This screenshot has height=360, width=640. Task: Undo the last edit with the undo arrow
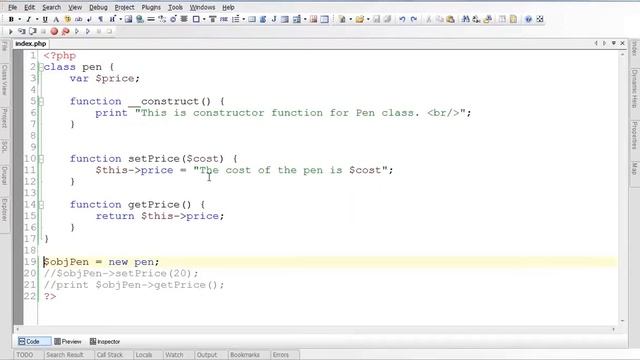point(402,19)
